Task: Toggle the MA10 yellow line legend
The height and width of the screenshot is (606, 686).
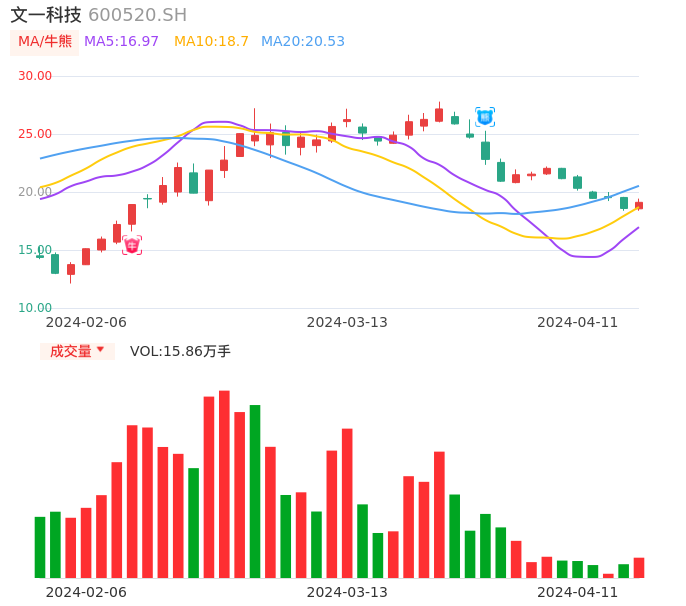Action: click(211, 42)
